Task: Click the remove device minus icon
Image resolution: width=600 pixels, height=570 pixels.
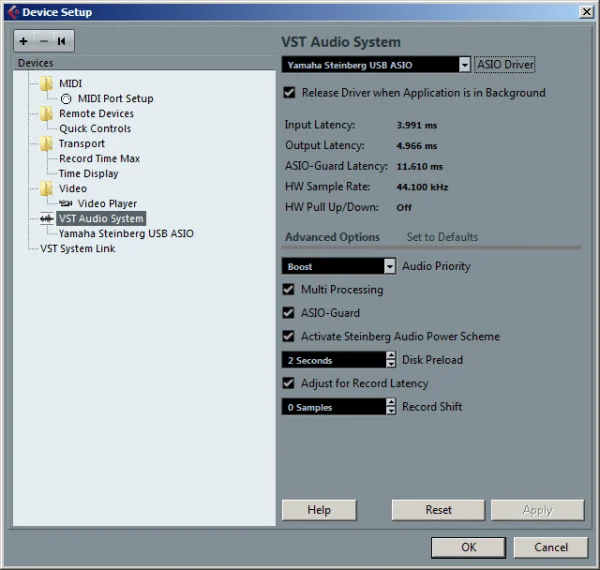Action: click(44, 41)
